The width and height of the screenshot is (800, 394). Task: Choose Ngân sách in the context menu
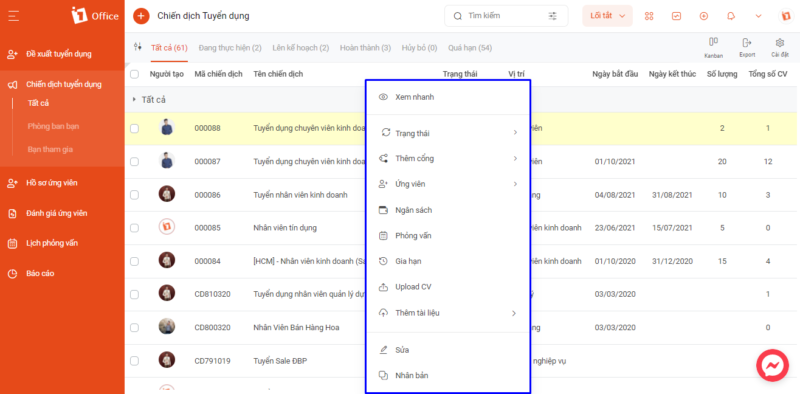pos(448,210)
